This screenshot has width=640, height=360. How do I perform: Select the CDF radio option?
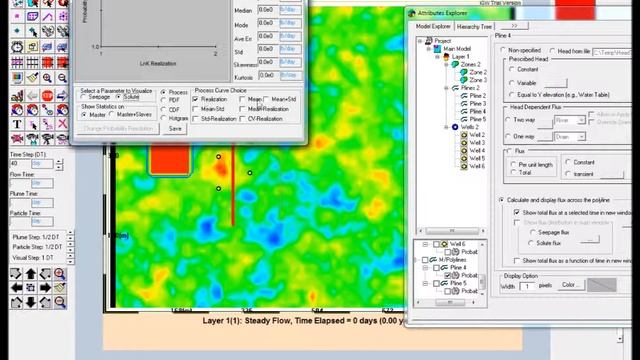point(163,109)
